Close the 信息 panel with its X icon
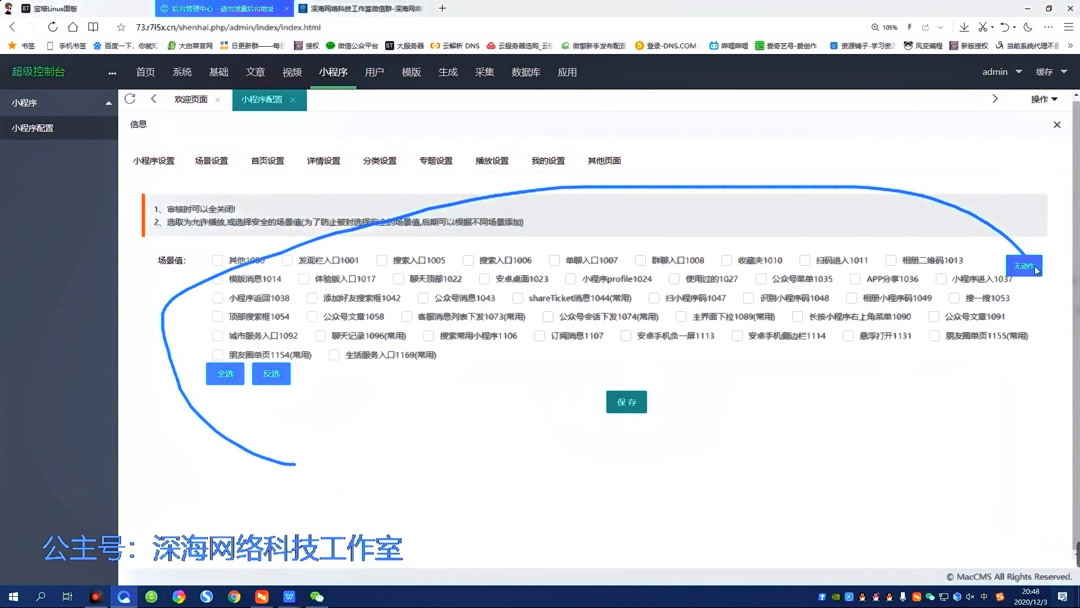The image size is (1080, 608). [1057, 124]
